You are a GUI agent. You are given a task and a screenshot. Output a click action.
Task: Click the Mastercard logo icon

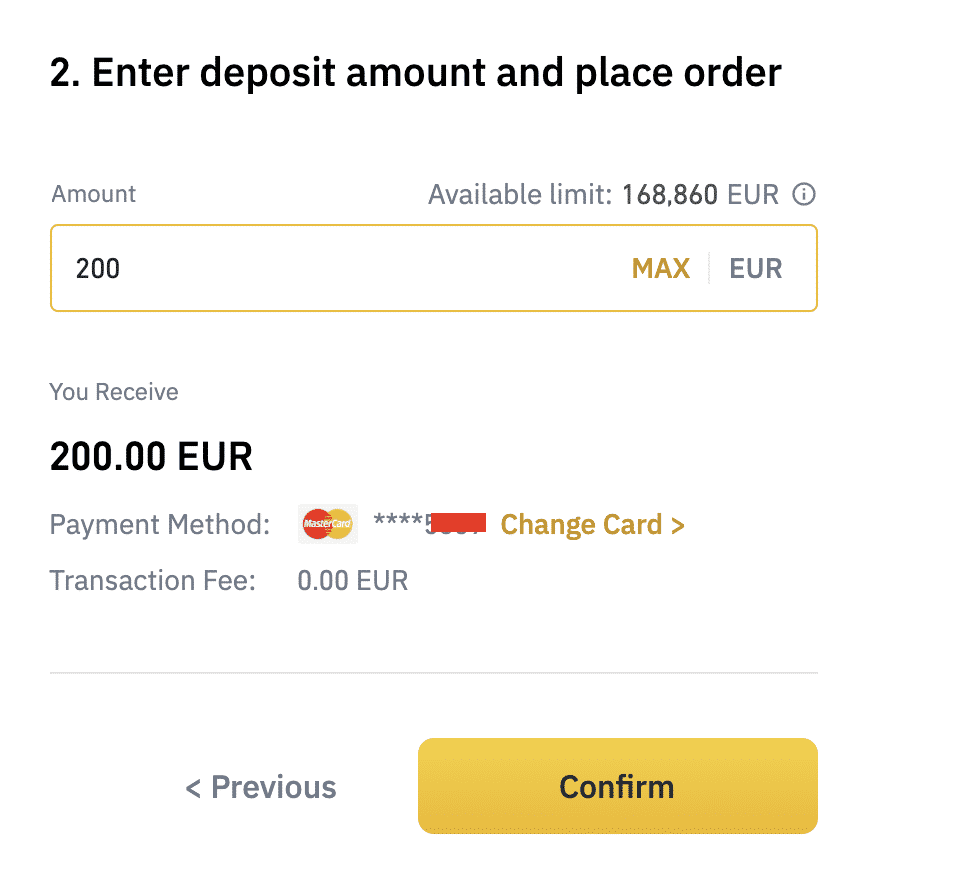click(x=328, y=524)
